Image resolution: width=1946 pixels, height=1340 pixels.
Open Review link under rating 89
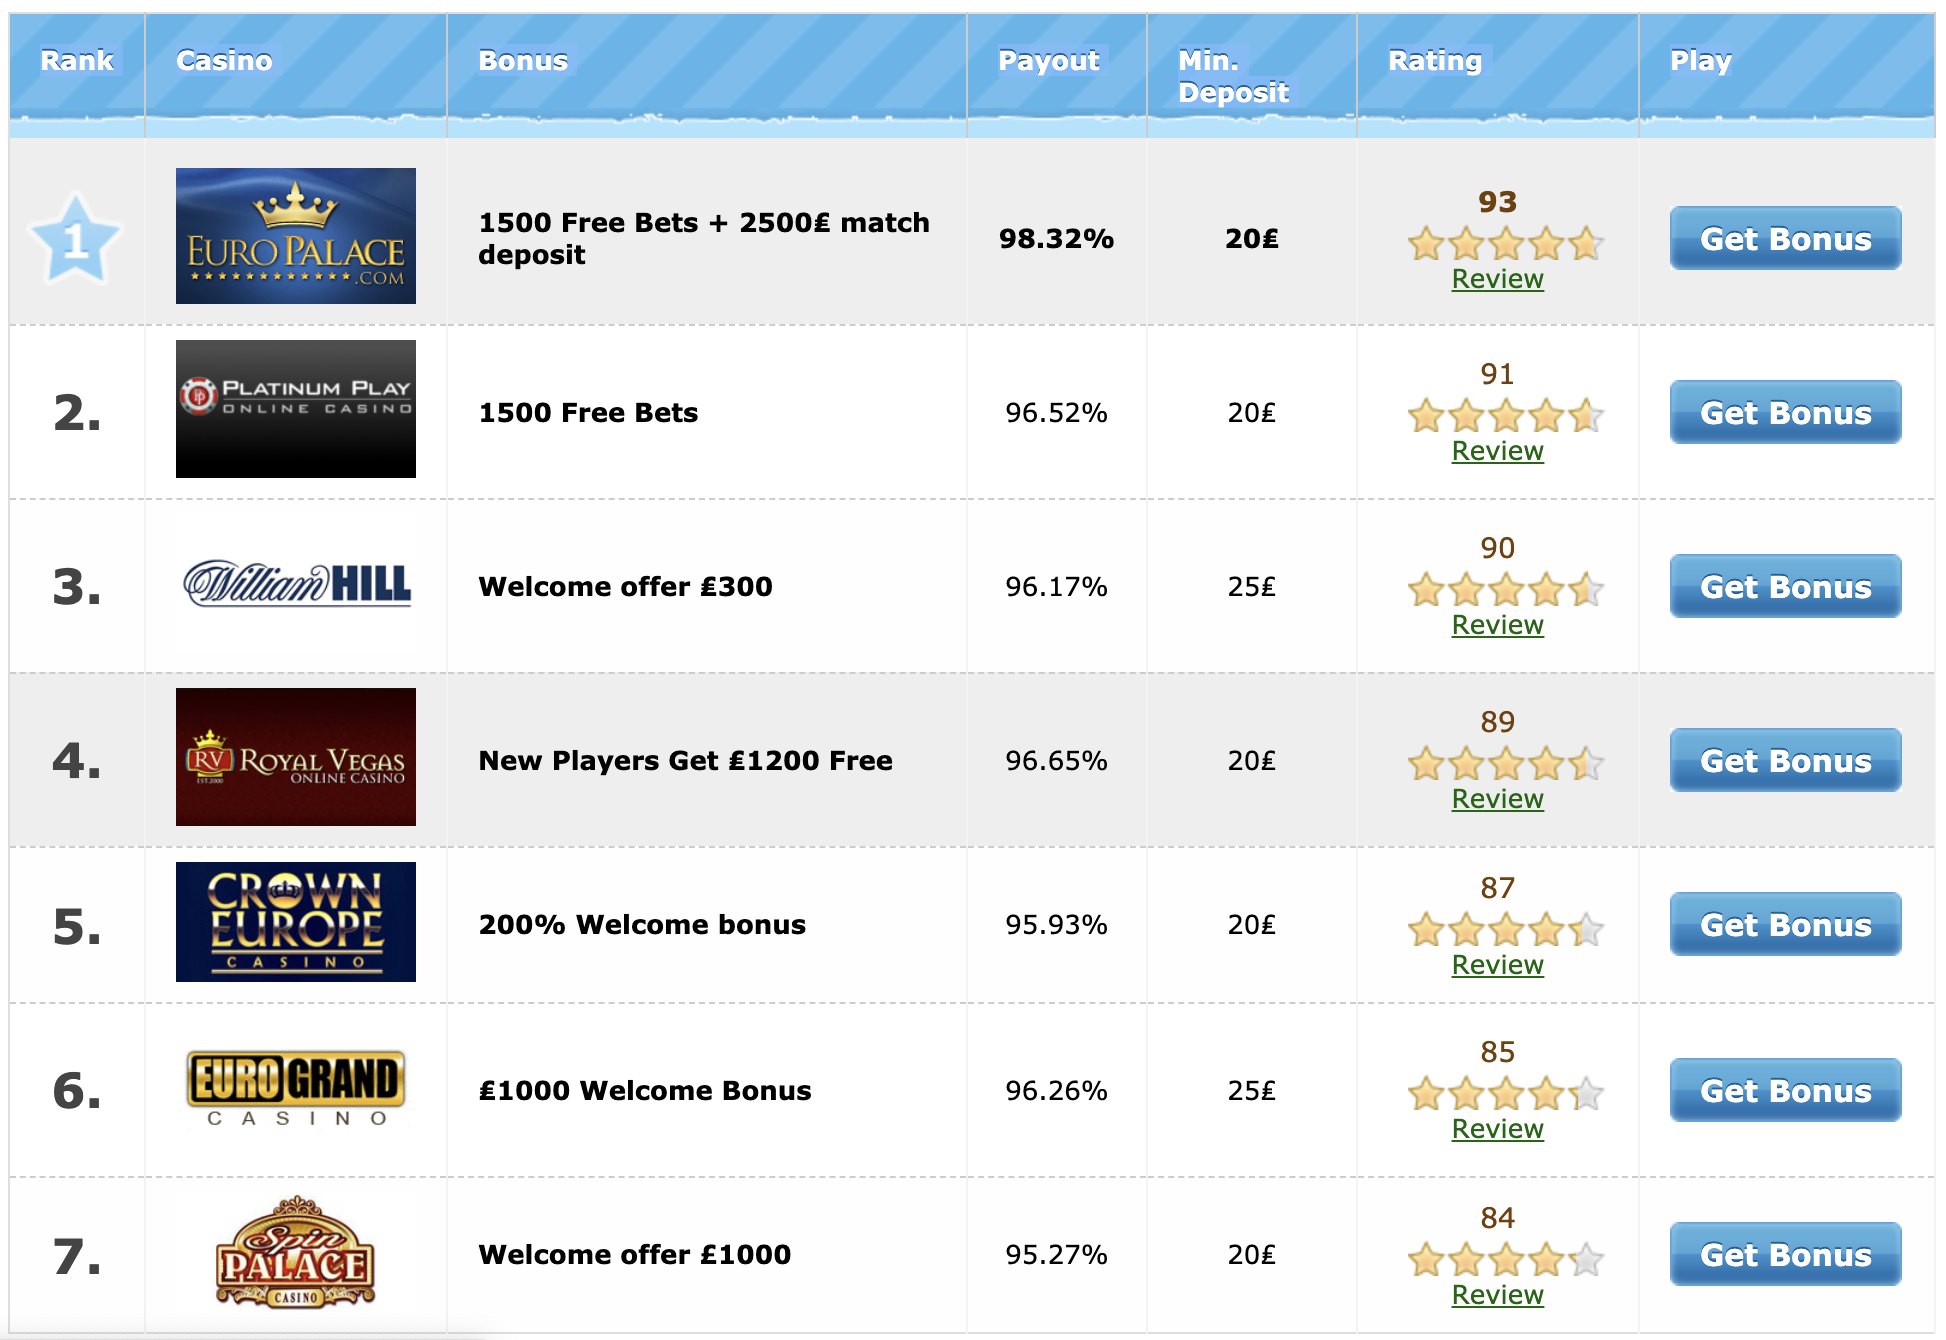tap(1497, 799)
